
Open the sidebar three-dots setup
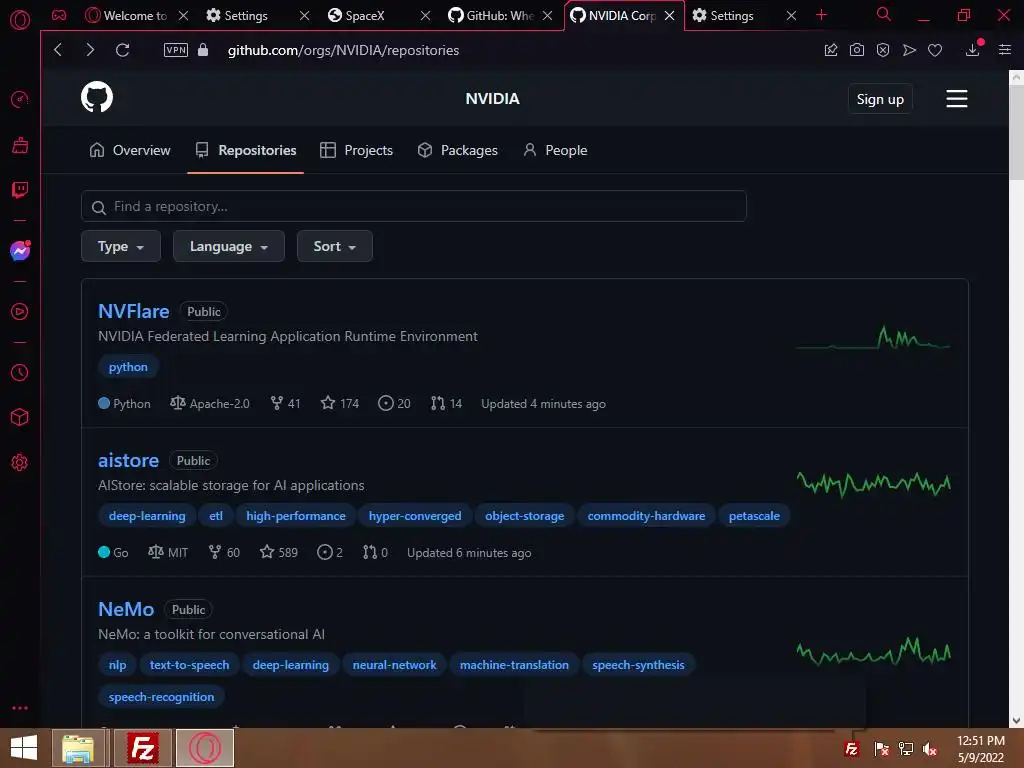[20, 708]
